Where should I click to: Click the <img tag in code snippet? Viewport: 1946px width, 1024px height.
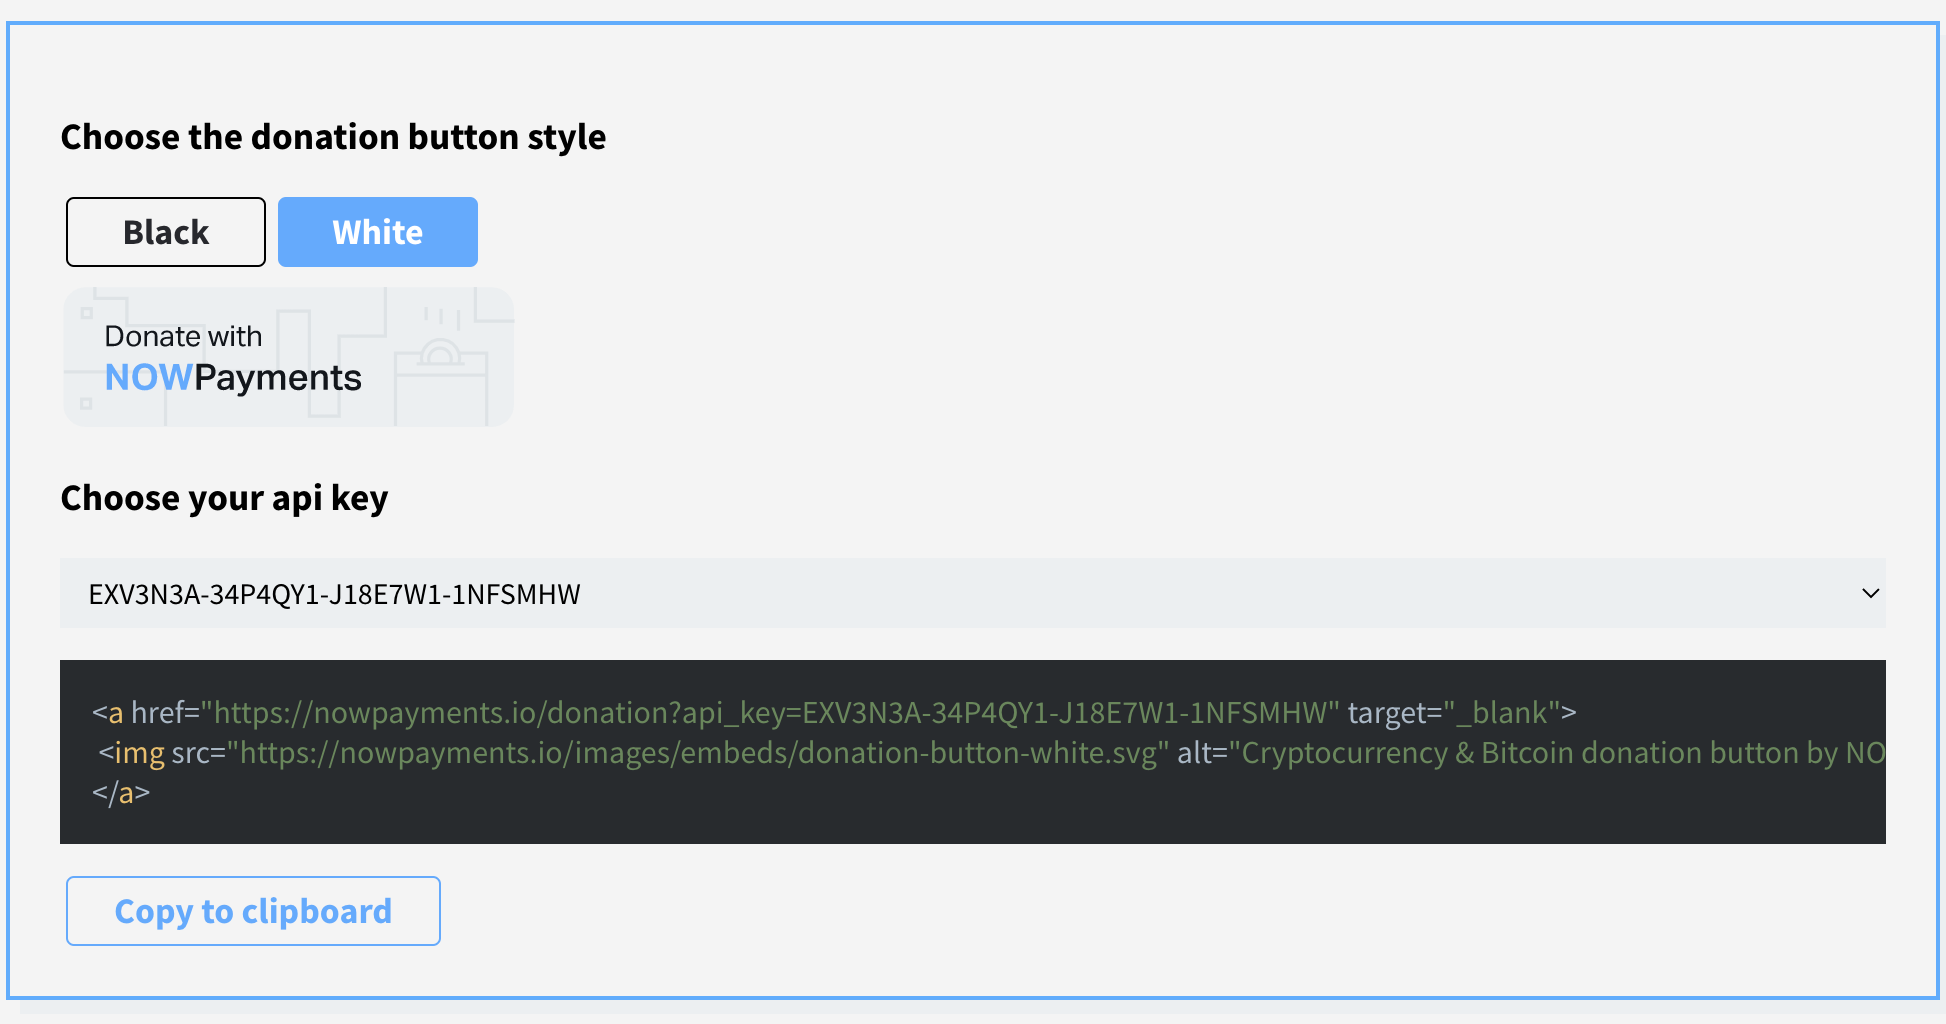[x=132, y=753]
